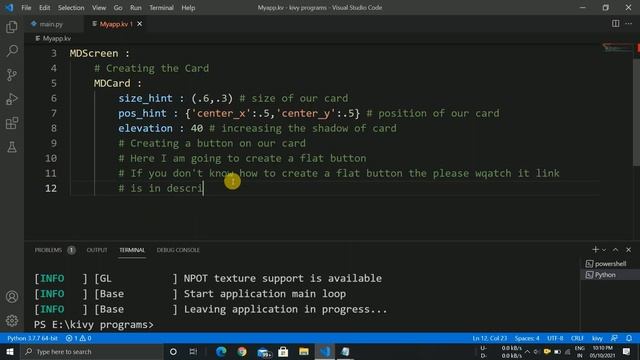Click the pos_hint property on line 7
This screenshot has width=640, height=360.
click(x=142, y=113)
